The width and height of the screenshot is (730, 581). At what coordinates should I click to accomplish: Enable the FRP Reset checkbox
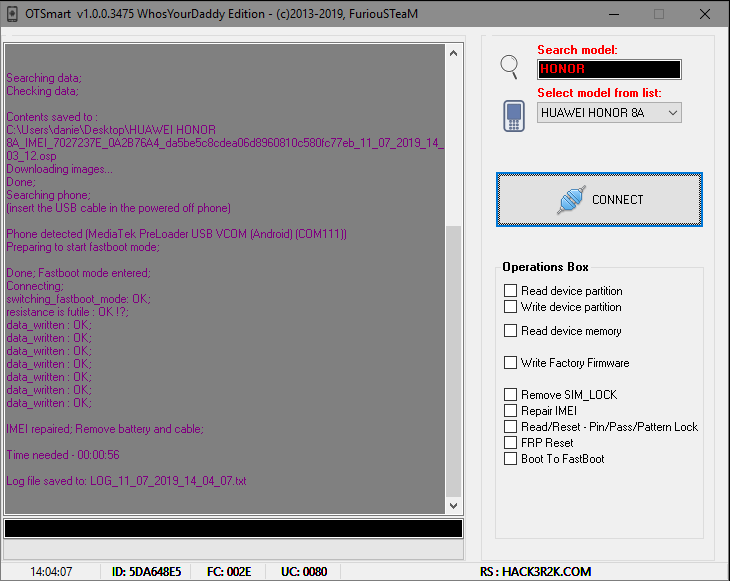tap(510, 442)
